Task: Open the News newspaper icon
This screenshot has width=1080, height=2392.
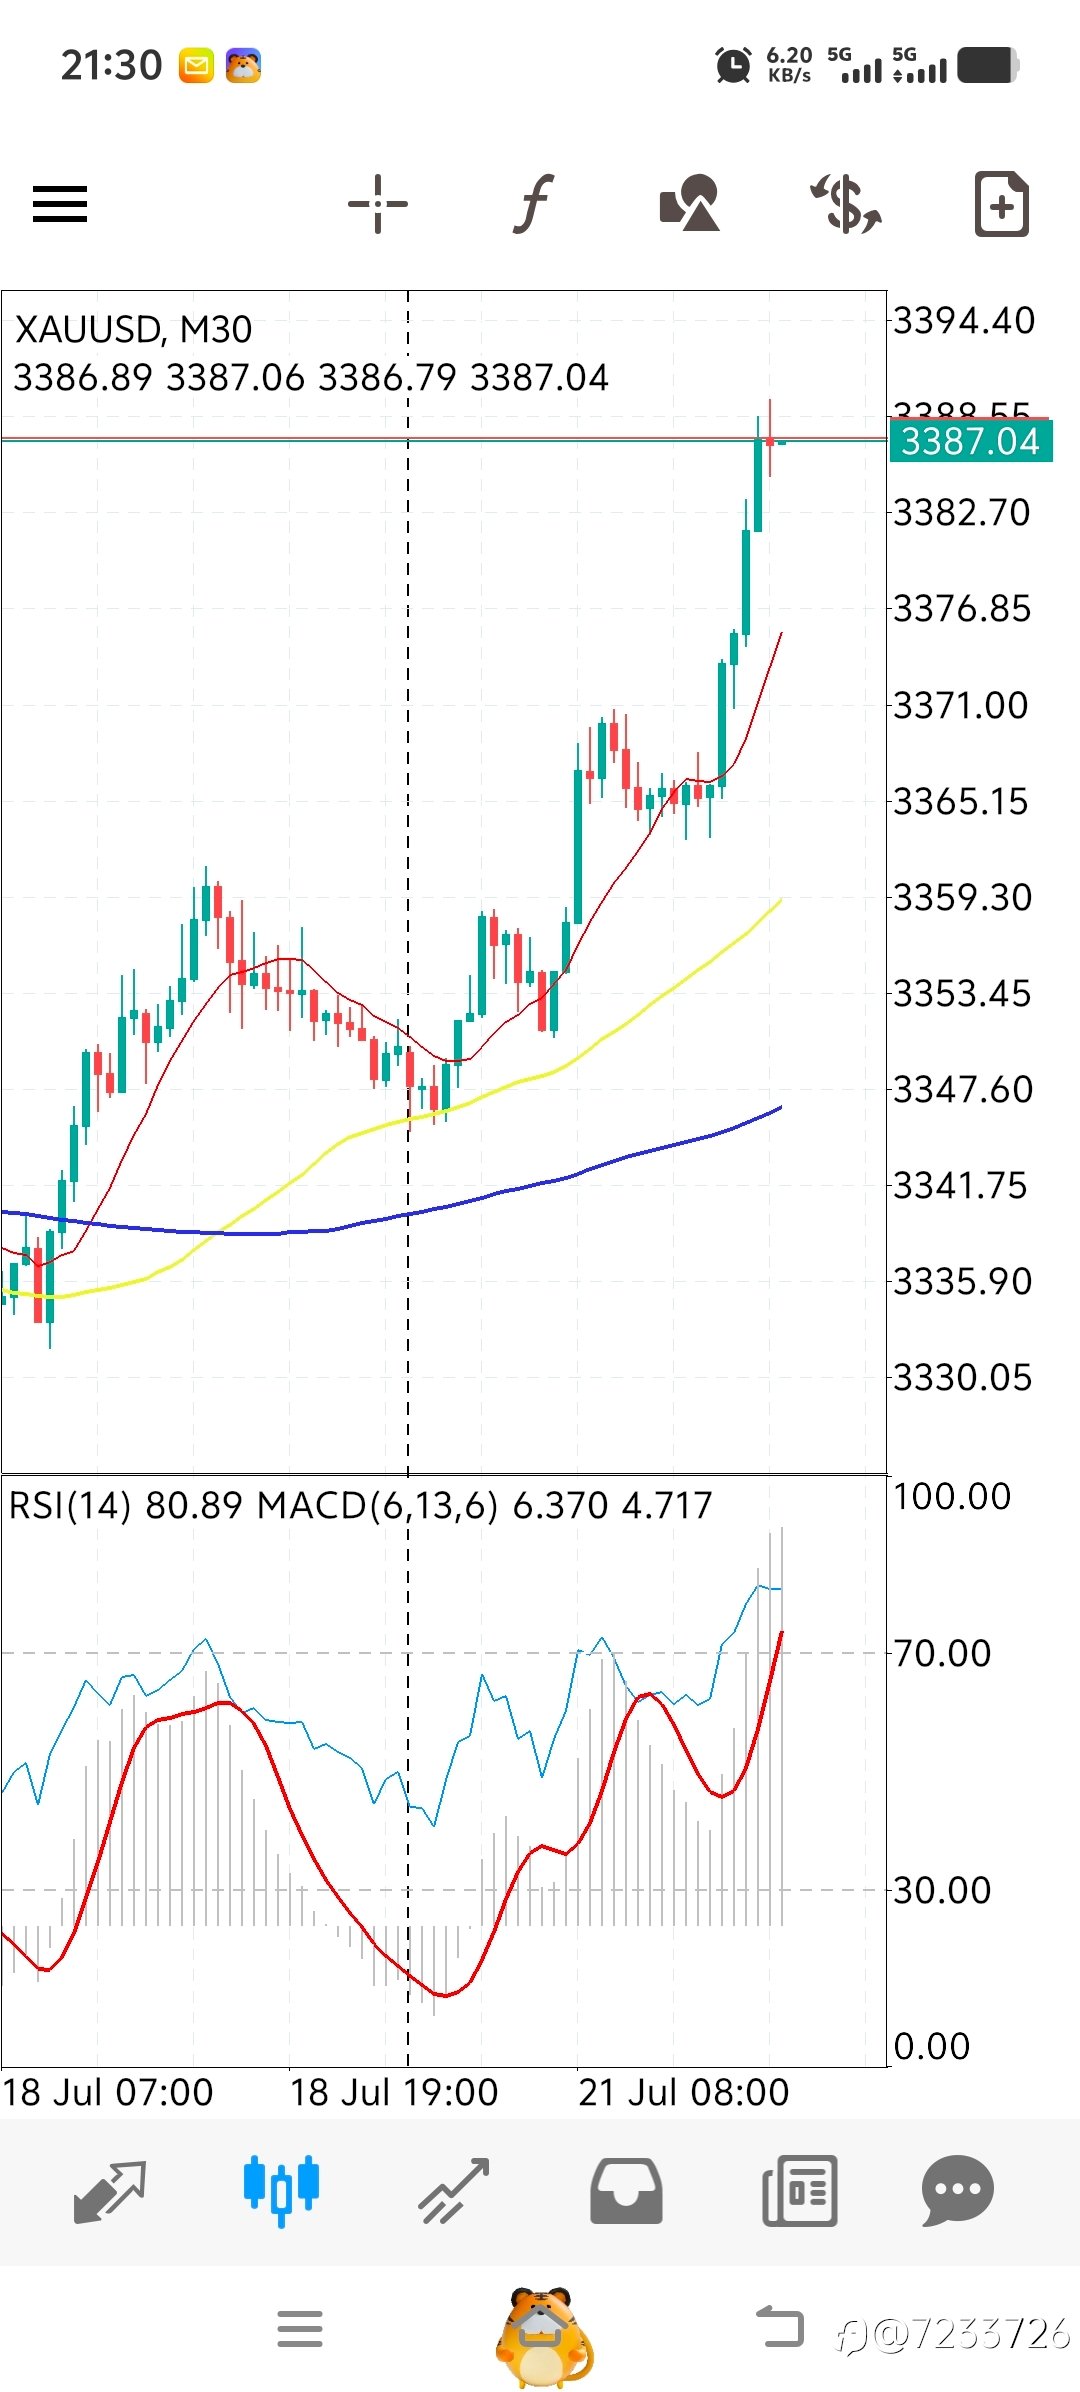Action: [799, 2191]
